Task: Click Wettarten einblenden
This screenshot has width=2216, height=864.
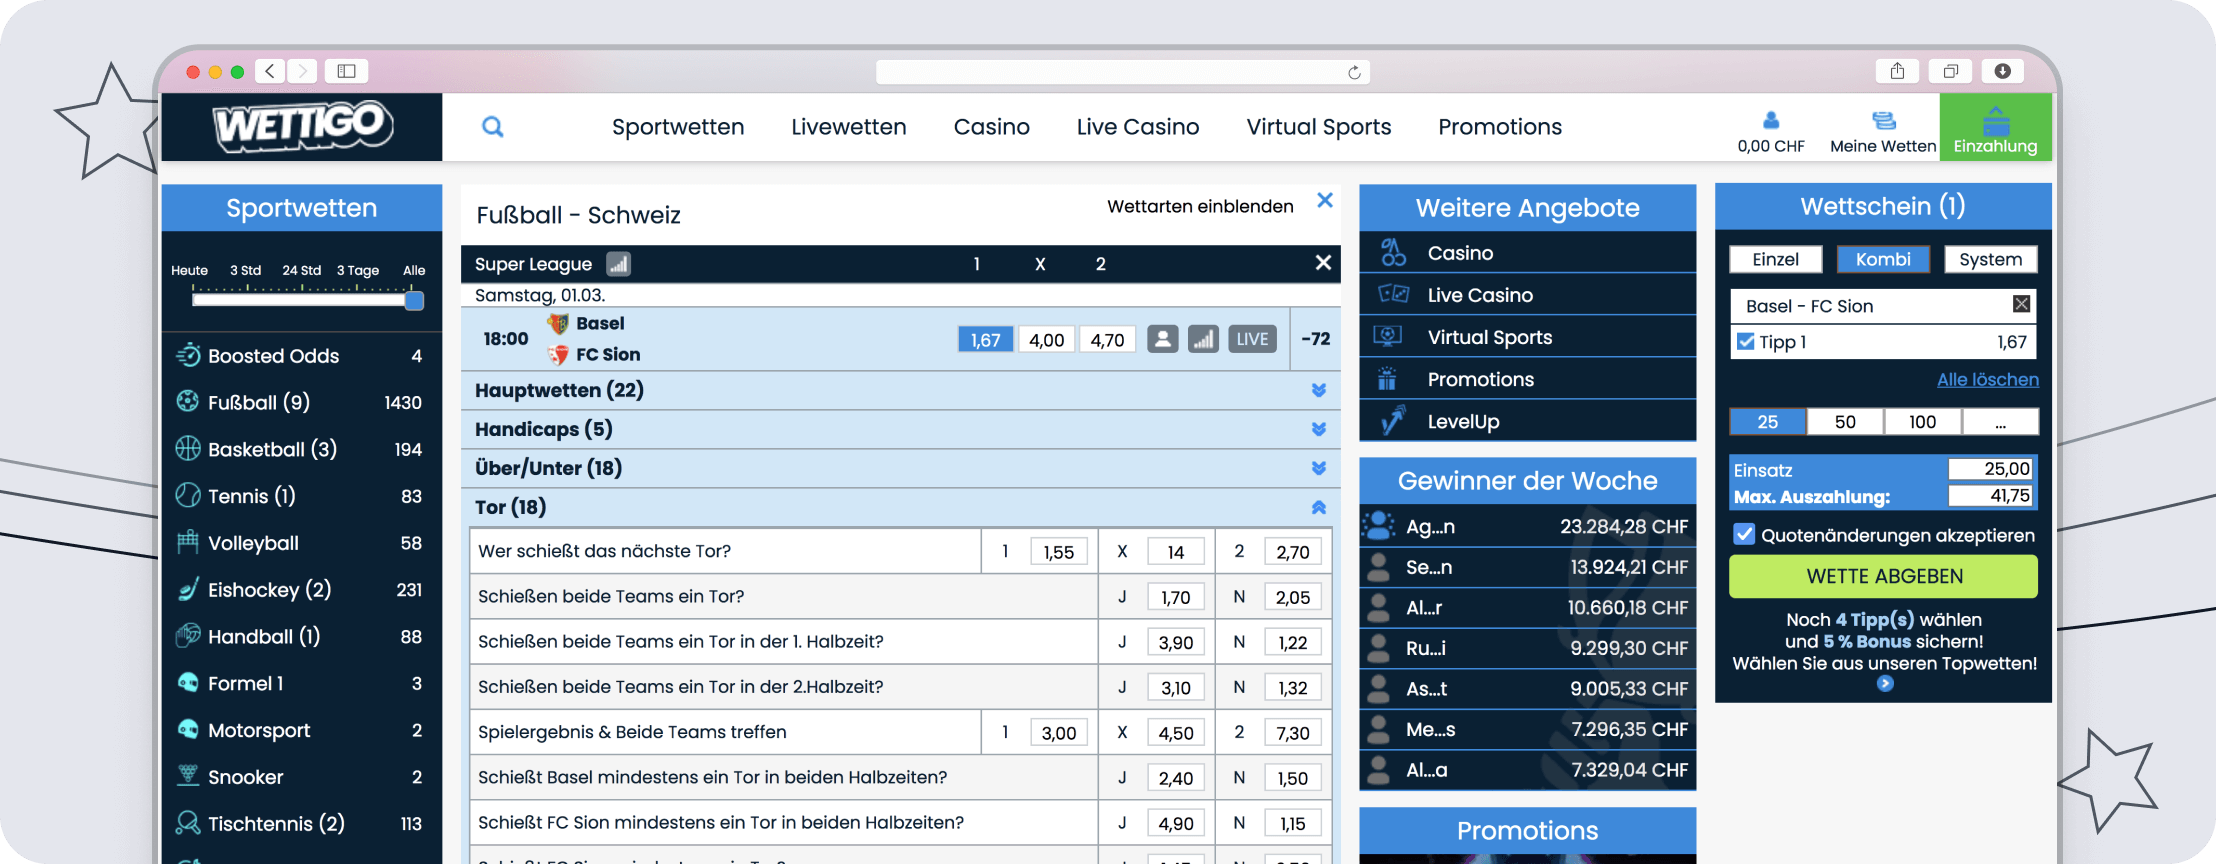Action: pyautogui.click(x=1200, y=206)
